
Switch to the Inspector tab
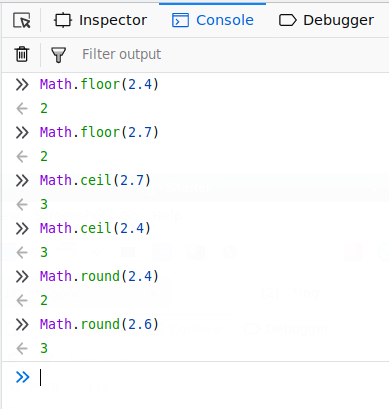click(100, 20)
